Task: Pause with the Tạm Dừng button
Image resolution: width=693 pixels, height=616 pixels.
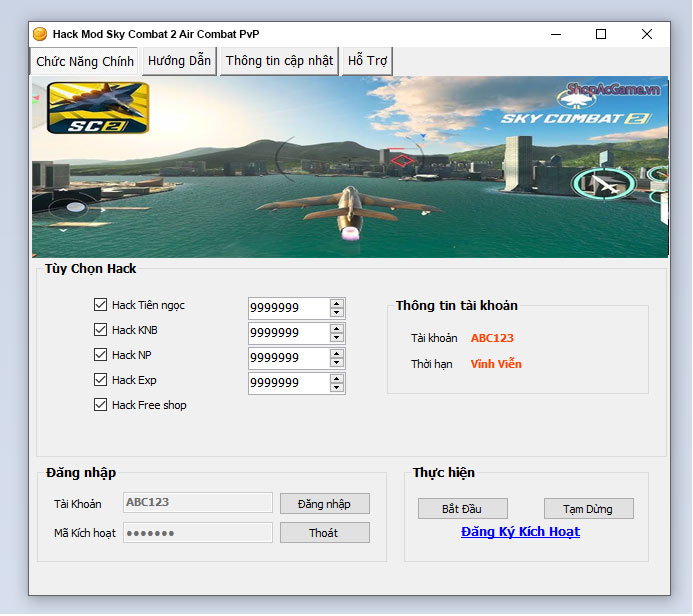Action: click(x=589, y=509)
